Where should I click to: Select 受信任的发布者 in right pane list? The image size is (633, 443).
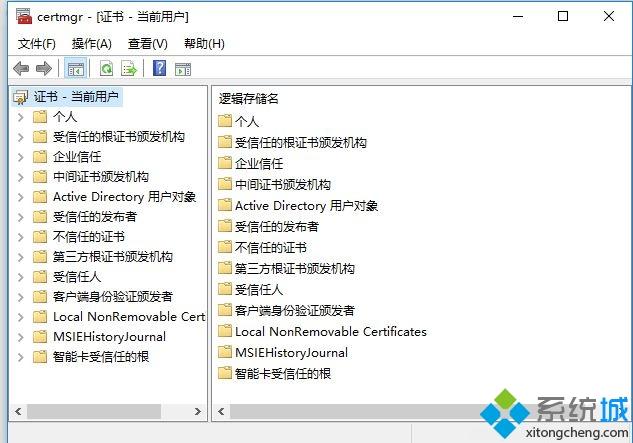pyautogui.click(x=277, y=227)
